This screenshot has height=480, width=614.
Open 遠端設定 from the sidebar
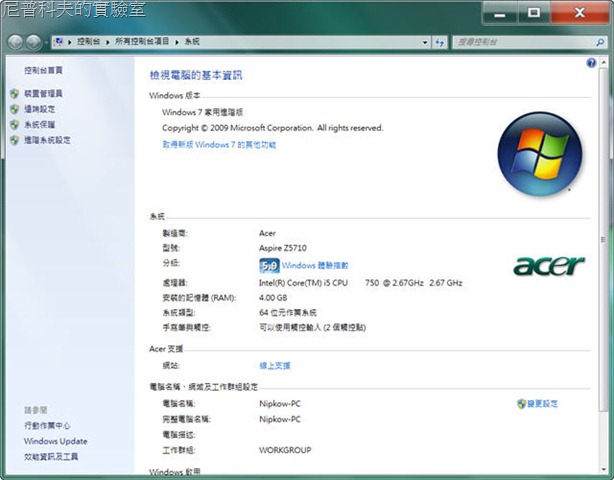tap(40, 109)
